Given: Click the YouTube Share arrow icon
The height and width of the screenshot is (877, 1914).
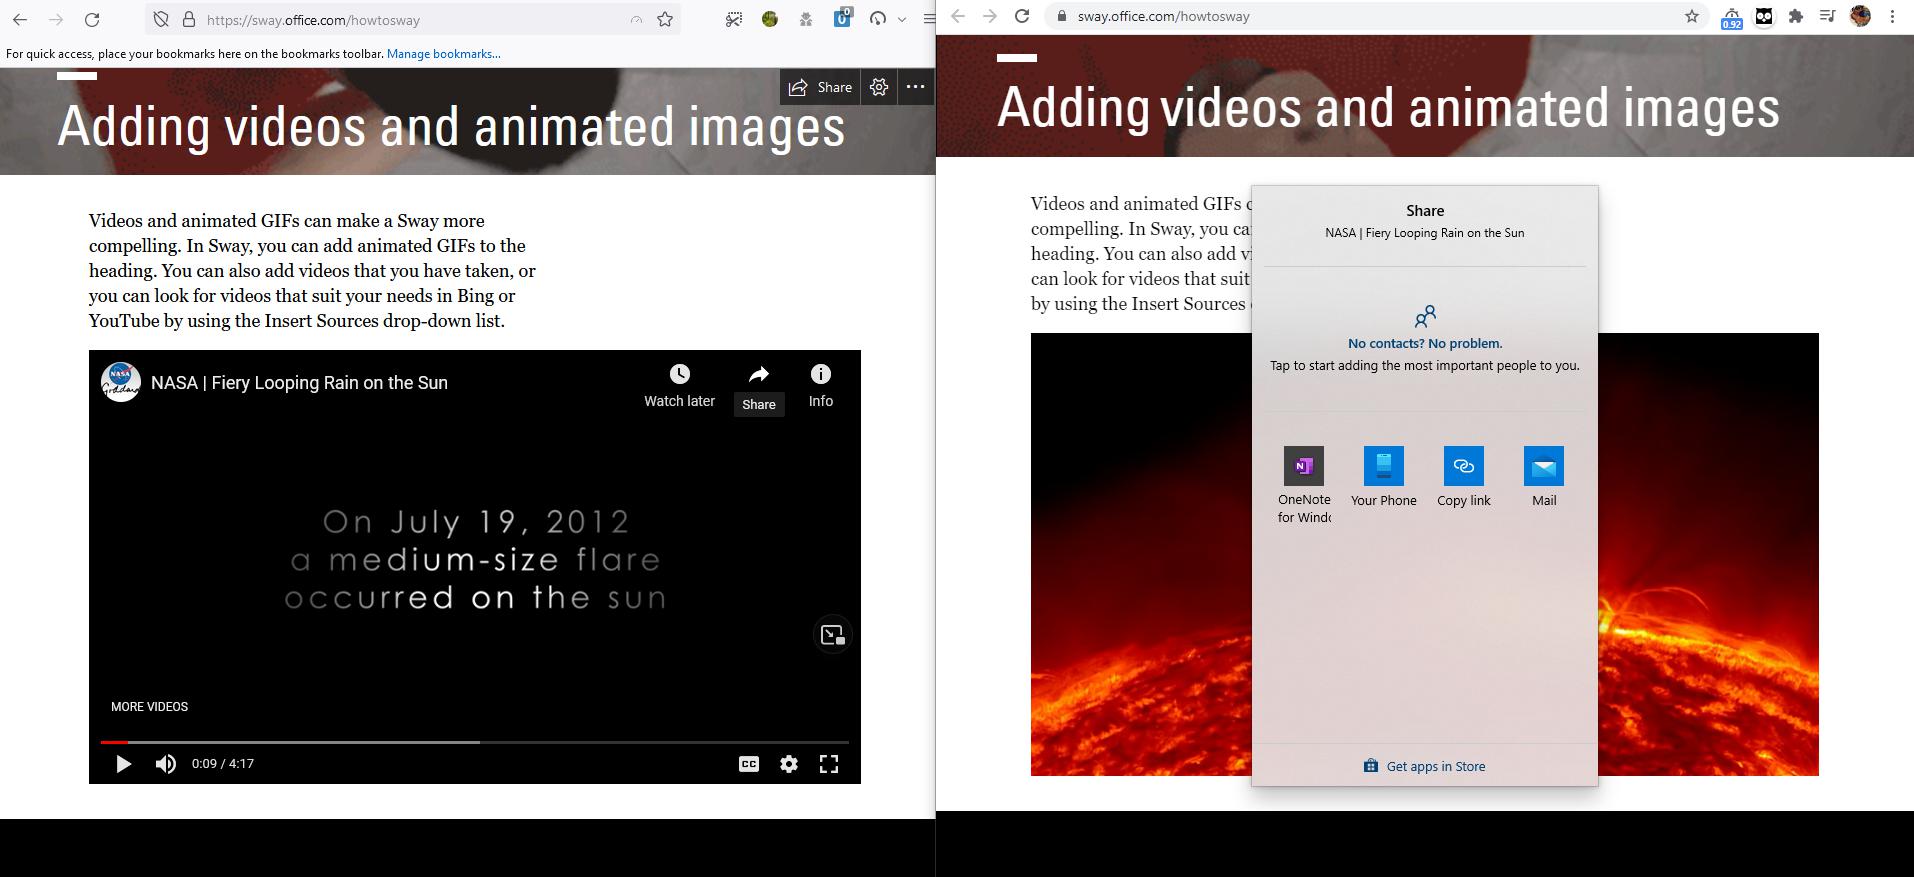Looking at the screenshot, I should 759,374.
